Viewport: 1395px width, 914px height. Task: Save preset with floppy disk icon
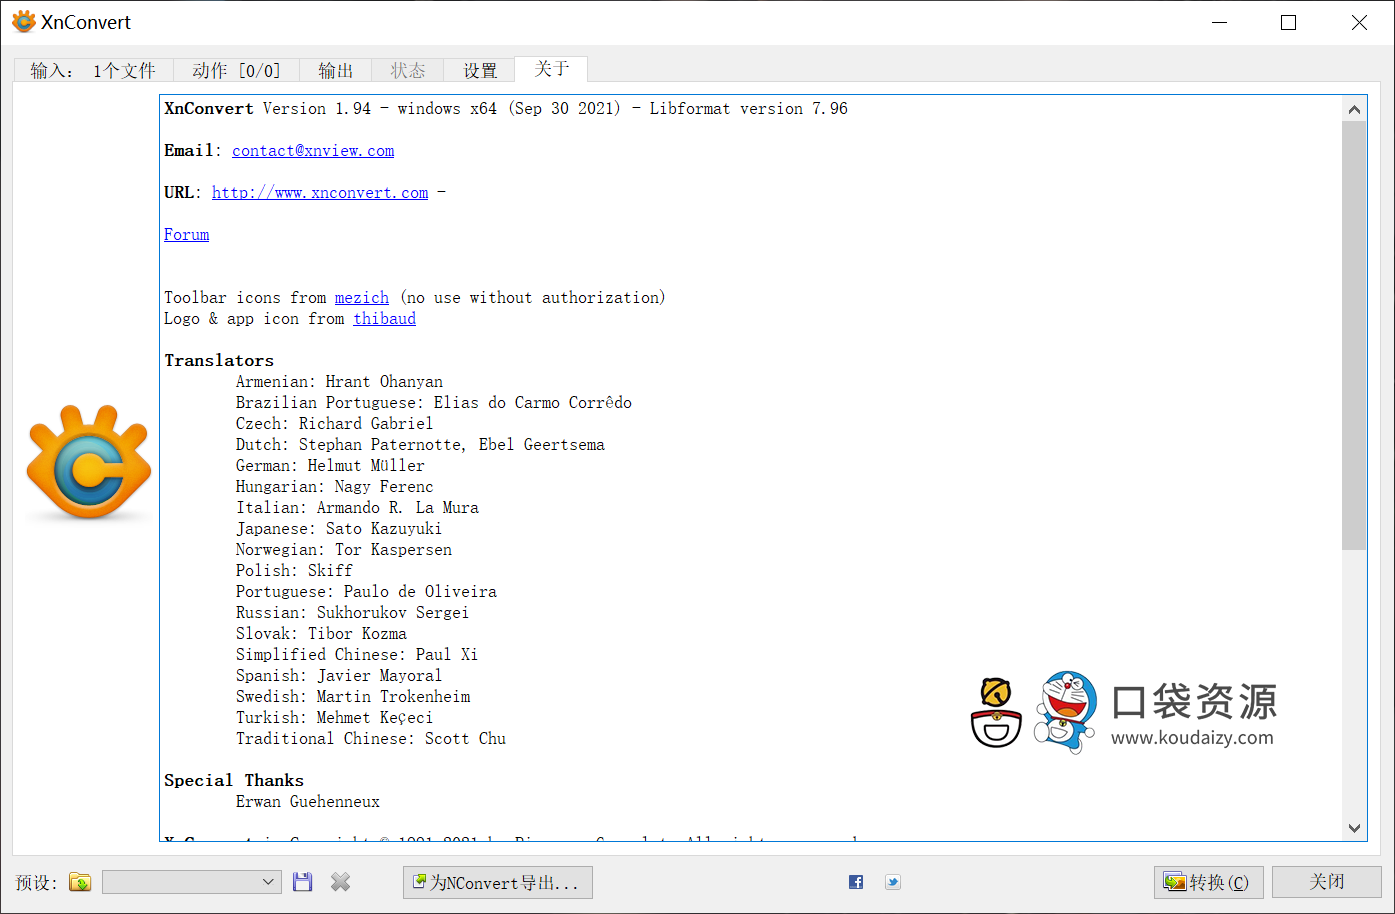(303, 882)
